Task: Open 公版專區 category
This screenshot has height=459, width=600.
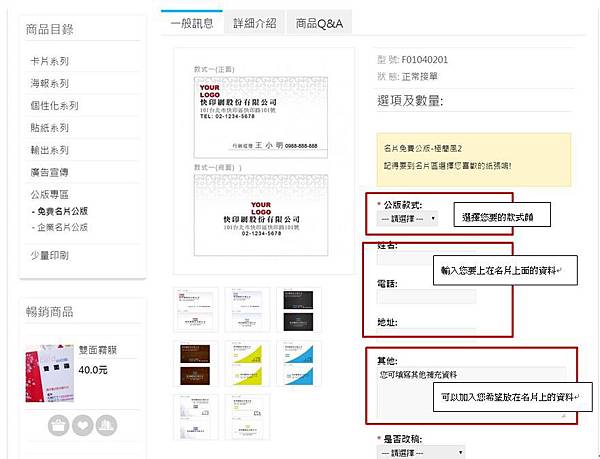Action: tap(50, 194)
